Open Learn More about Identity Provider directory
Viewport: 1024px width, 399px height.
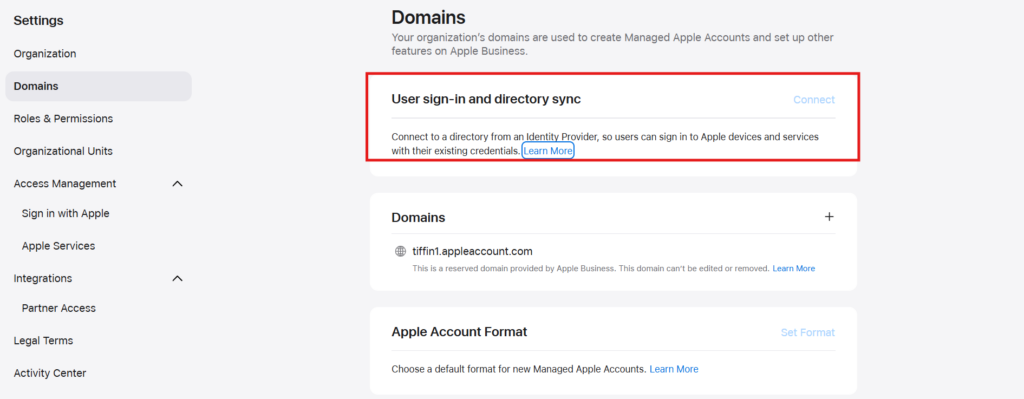point(548,151)
